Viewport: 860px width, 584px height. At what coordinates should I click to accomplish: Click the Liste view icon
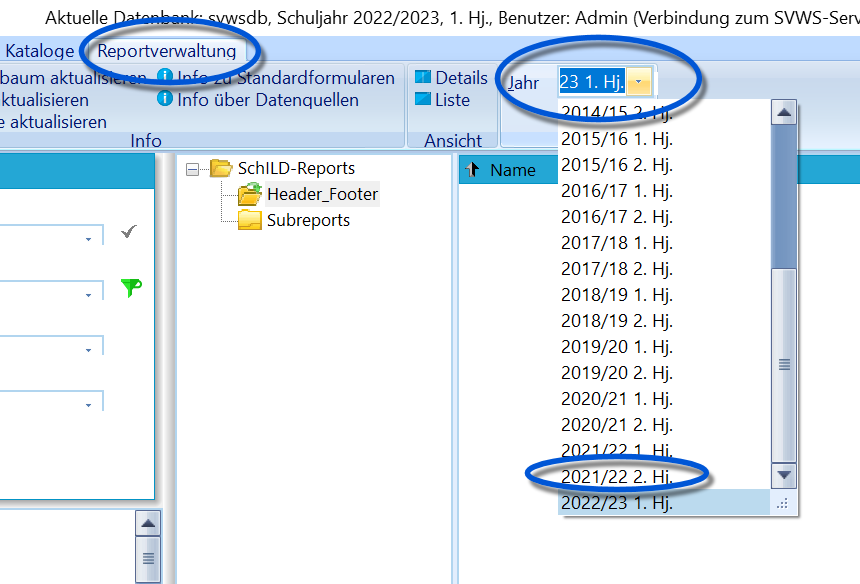pos(423,99)
